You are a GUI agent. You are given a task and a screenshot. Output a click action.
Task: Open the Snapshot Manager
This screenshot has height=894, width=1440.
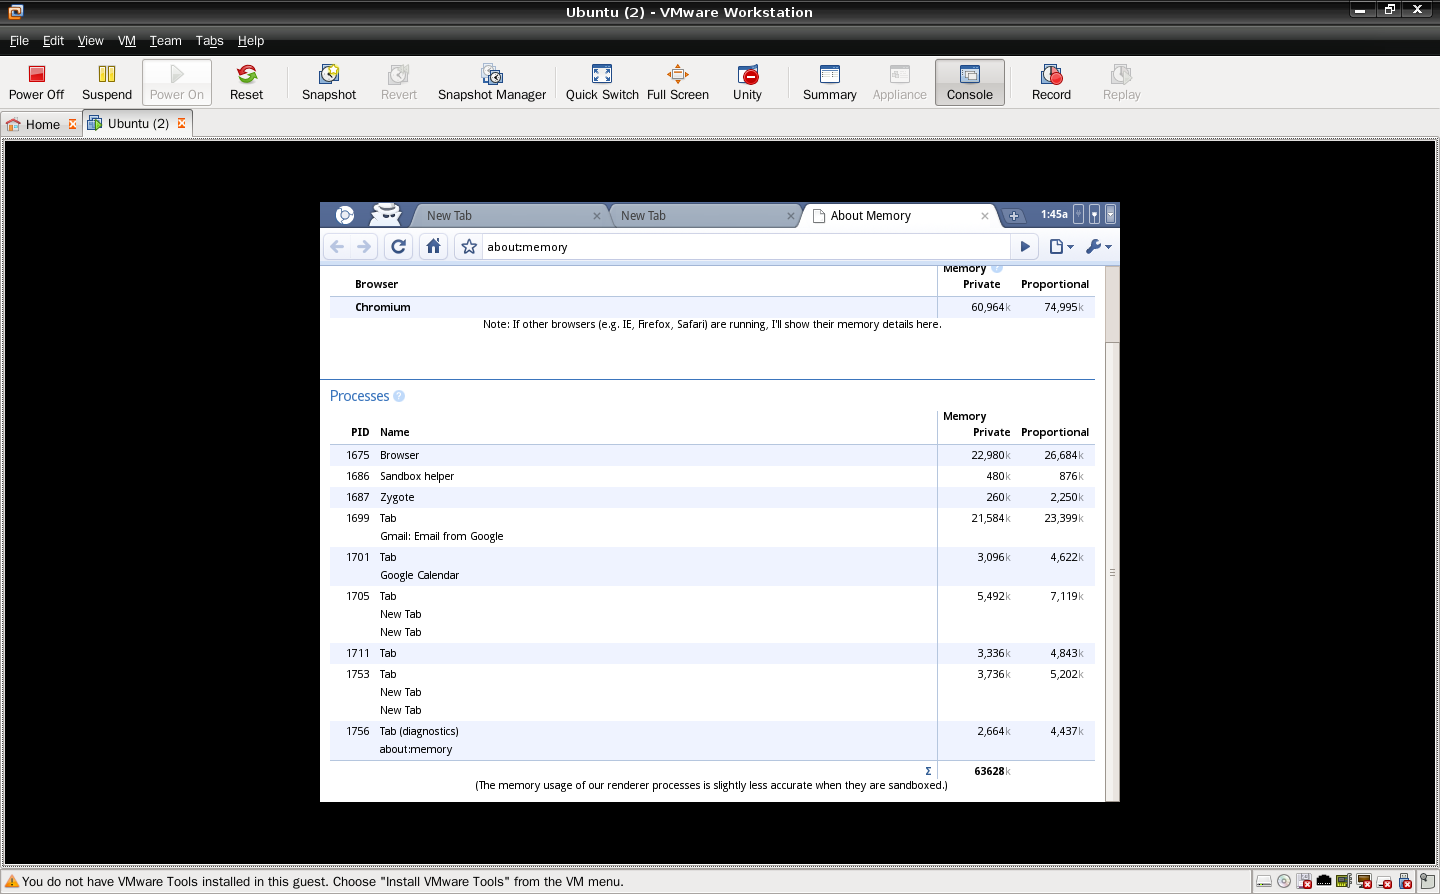coord(491,82)
